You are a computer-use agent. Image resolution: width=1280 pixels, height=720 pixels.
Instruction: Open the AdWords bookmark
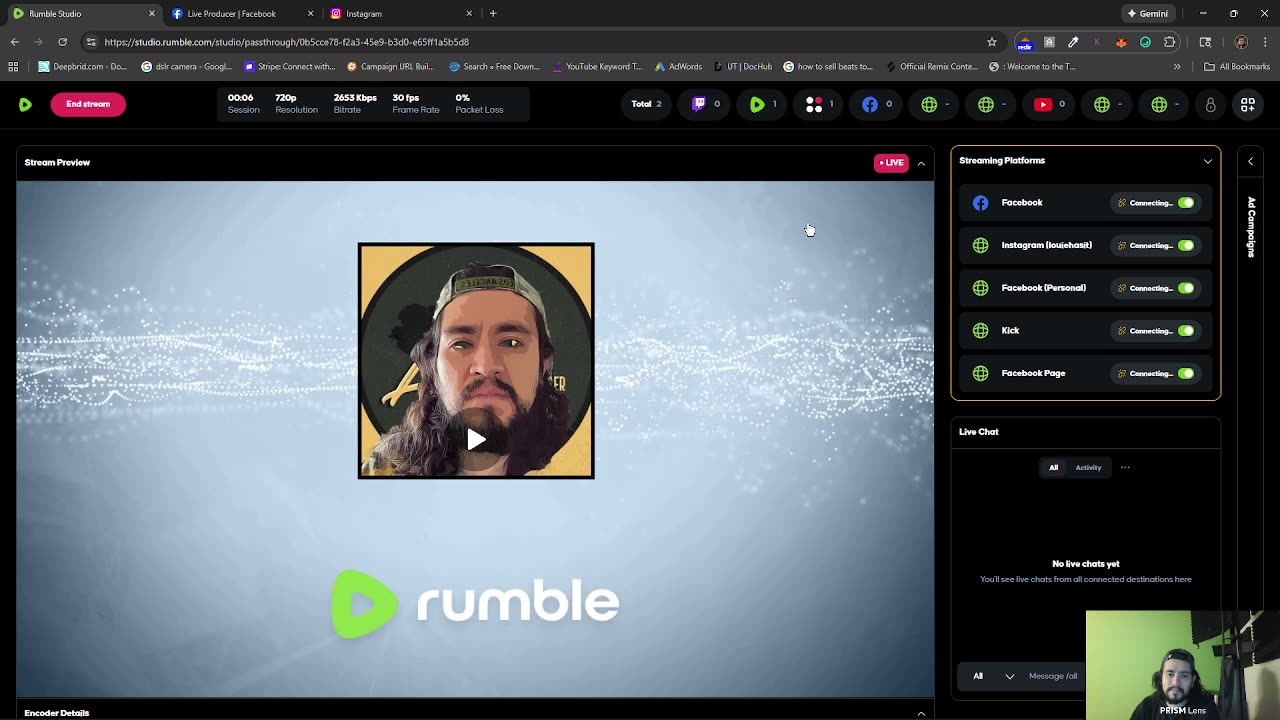678,67
